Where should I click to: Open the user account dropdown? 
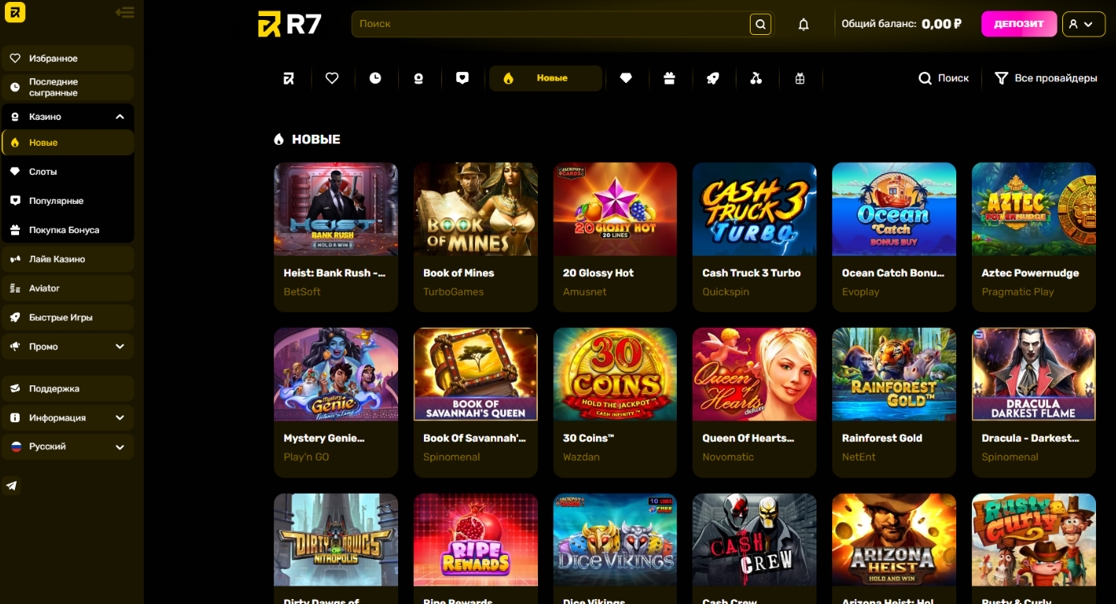coord(1083,24)
